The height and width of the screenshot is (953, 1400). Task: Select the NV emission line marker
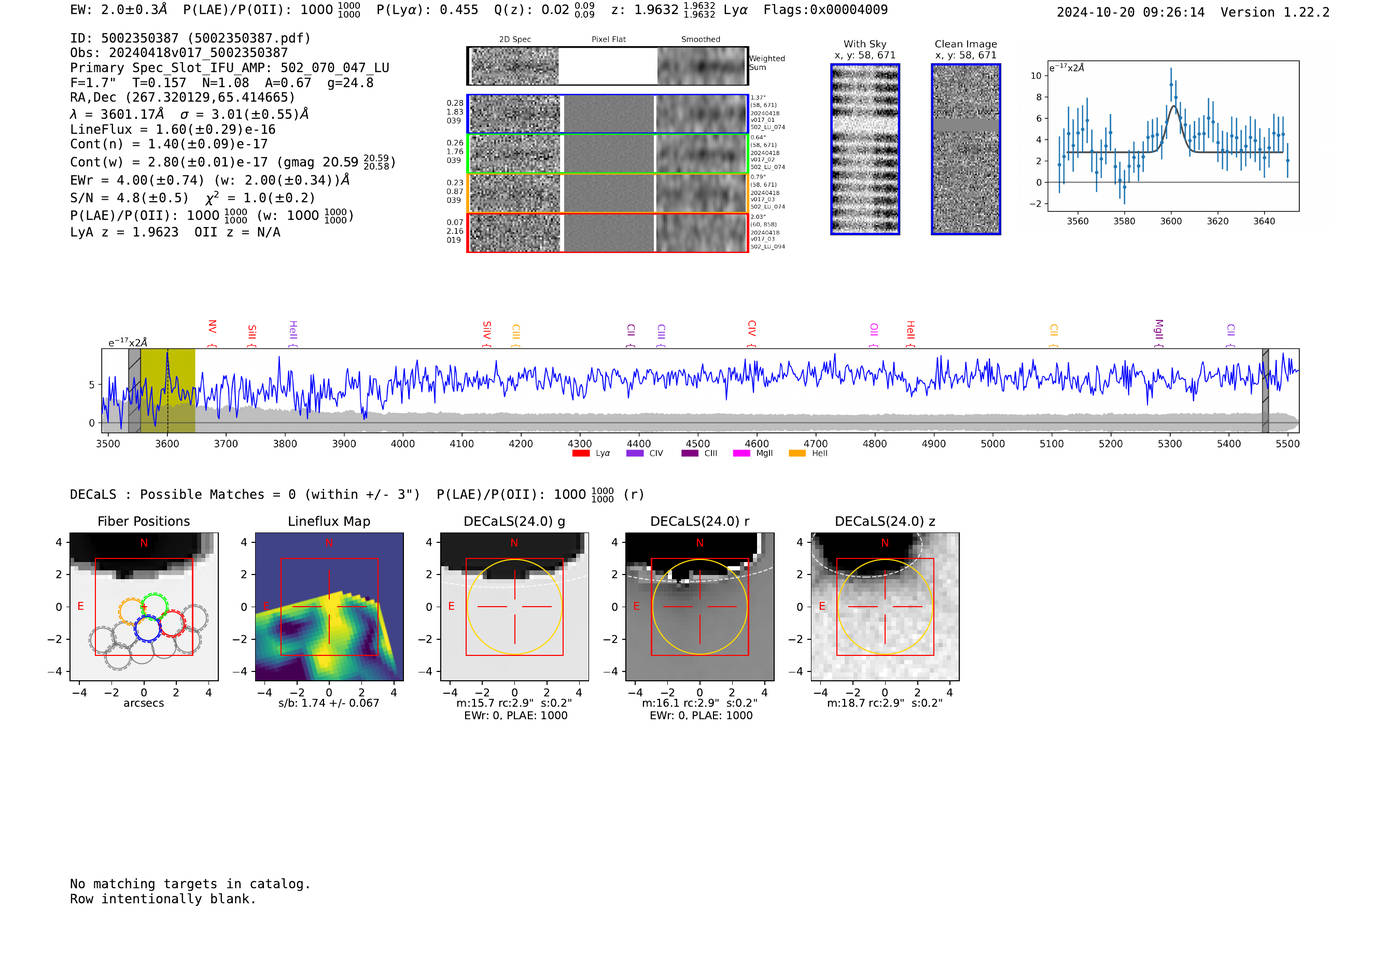coord(212,333)
